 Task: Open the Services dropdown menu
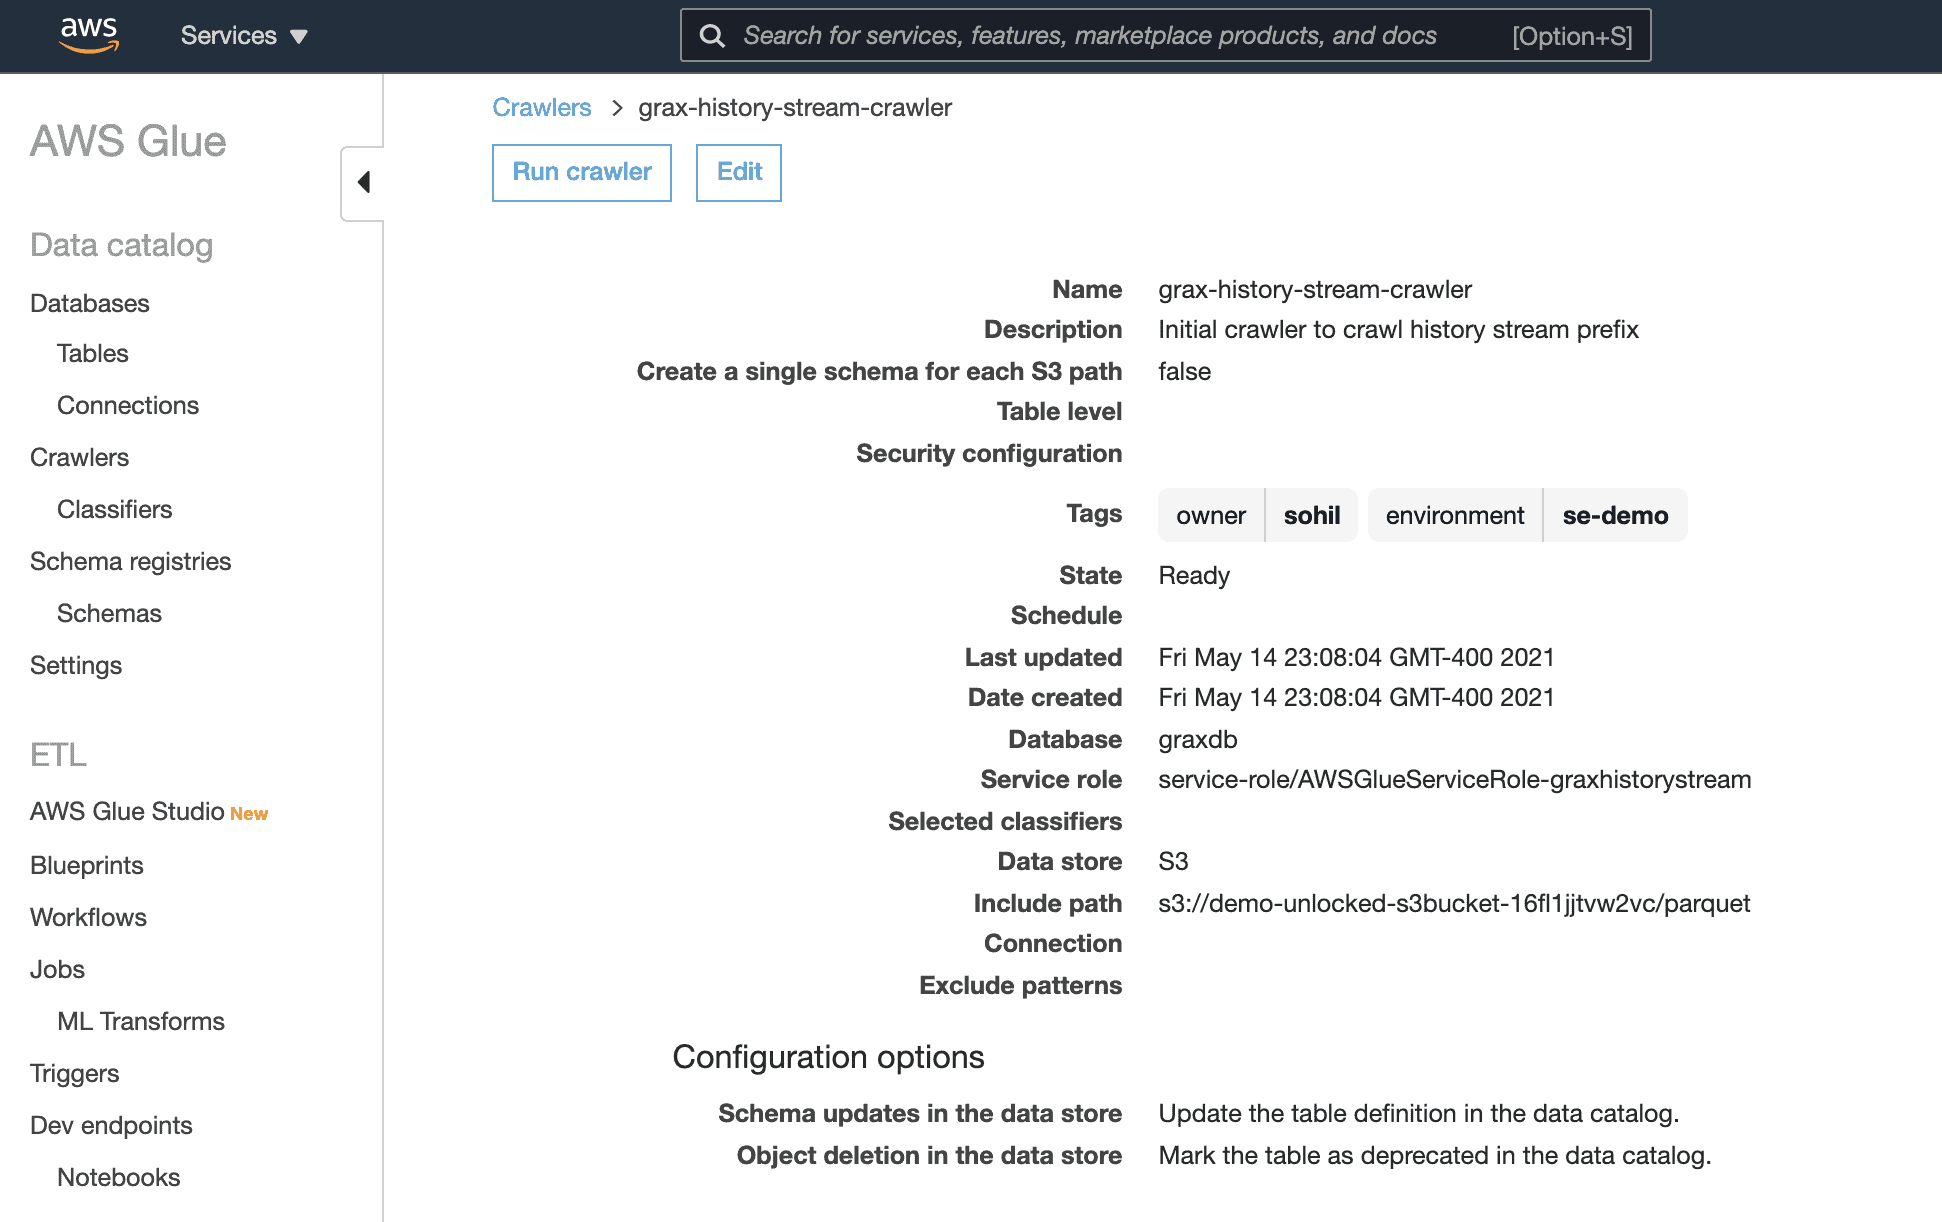point(244,36)
